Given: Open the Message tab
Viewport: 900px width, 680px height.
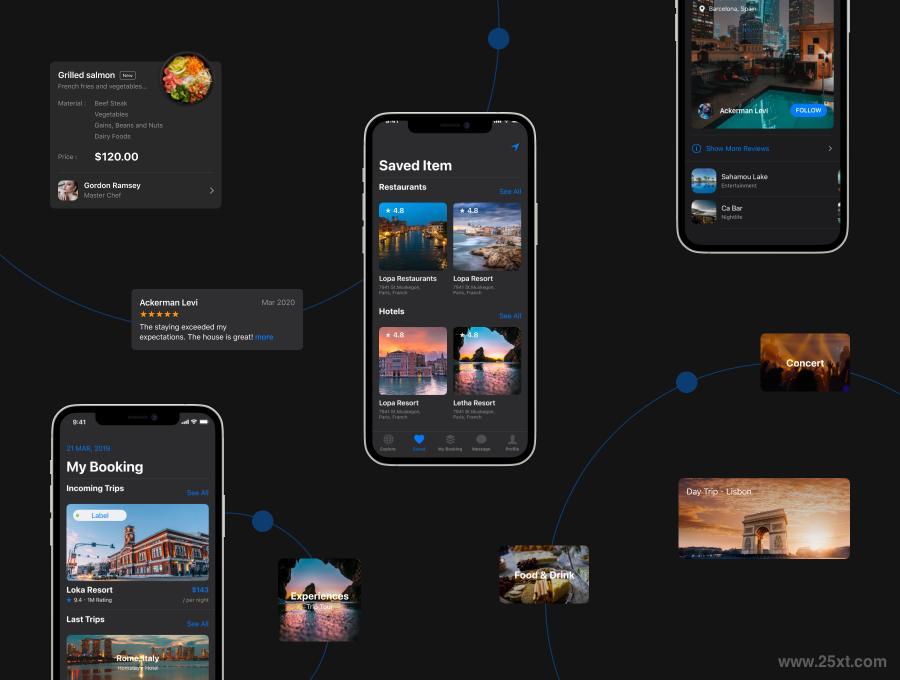Looking at the screenshot, I should click(481, 442).
